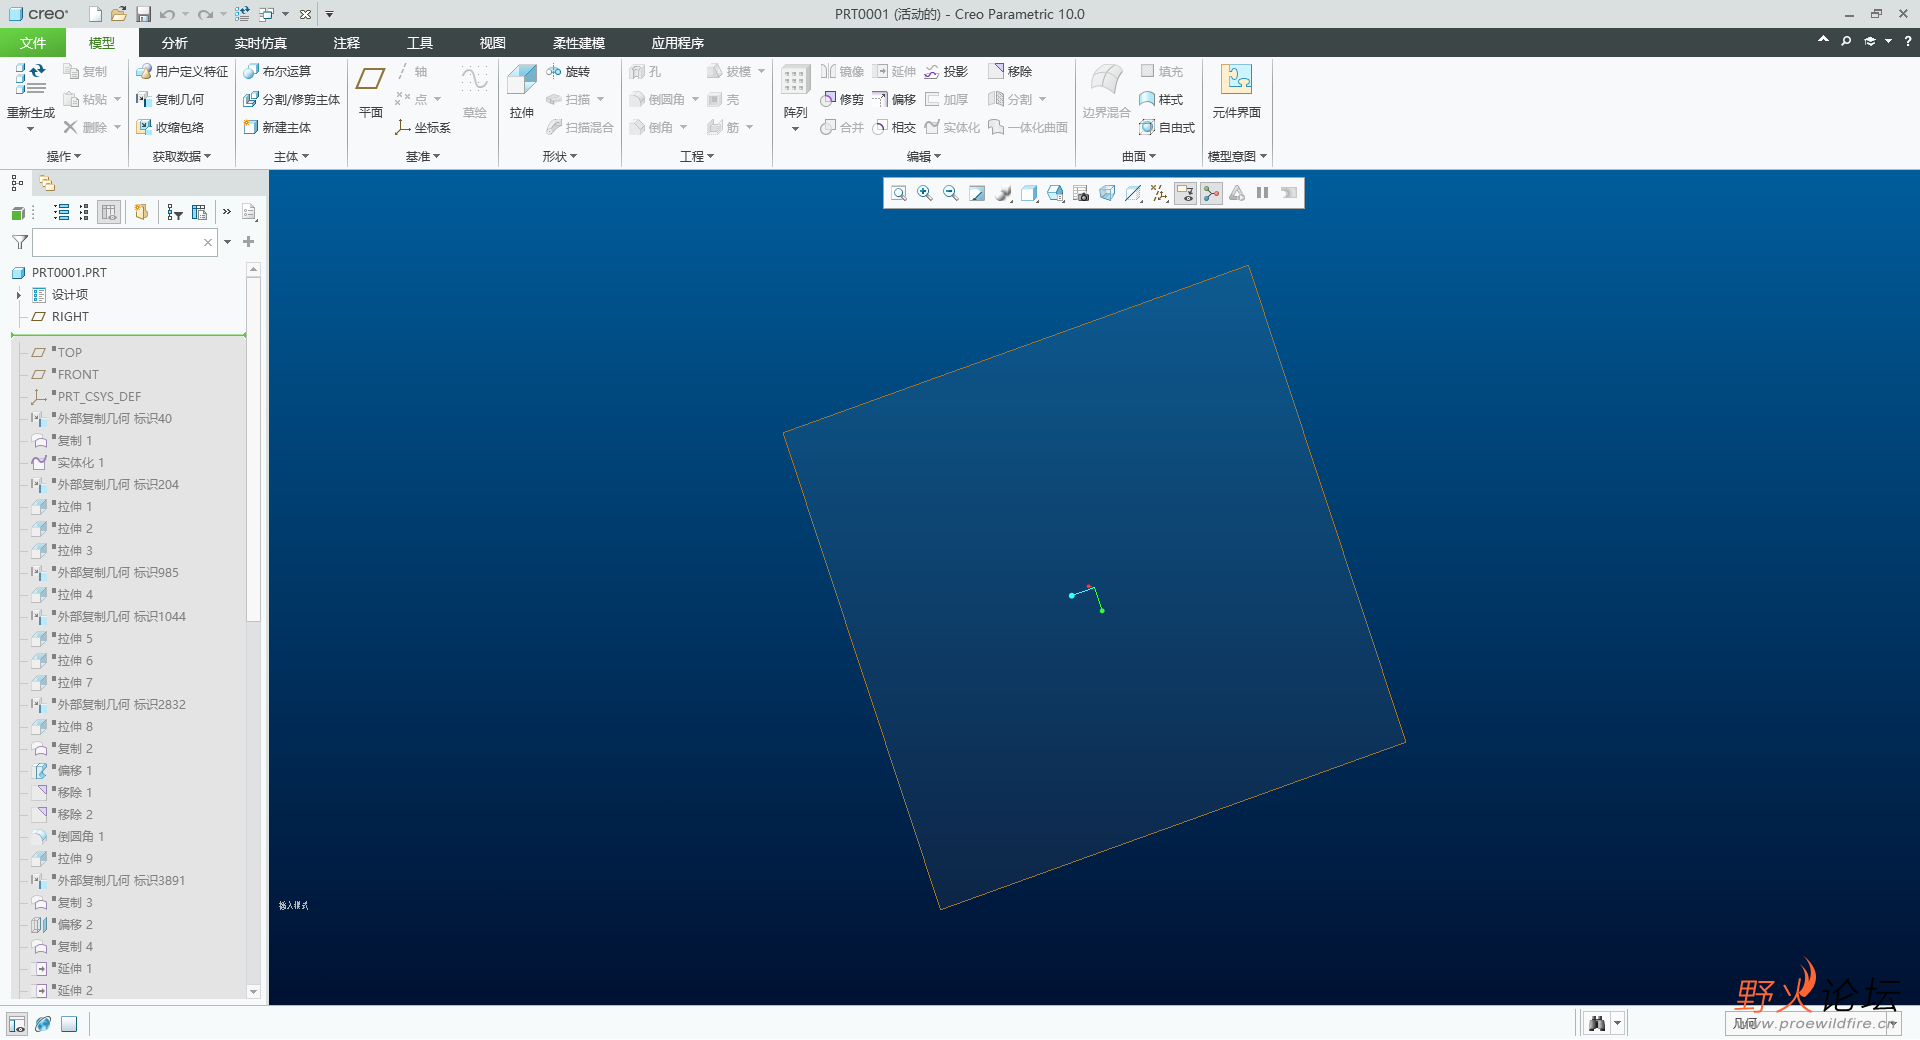
Task: Click the pause simulation button in graphics toolbar
Action: click(1263, 194)
